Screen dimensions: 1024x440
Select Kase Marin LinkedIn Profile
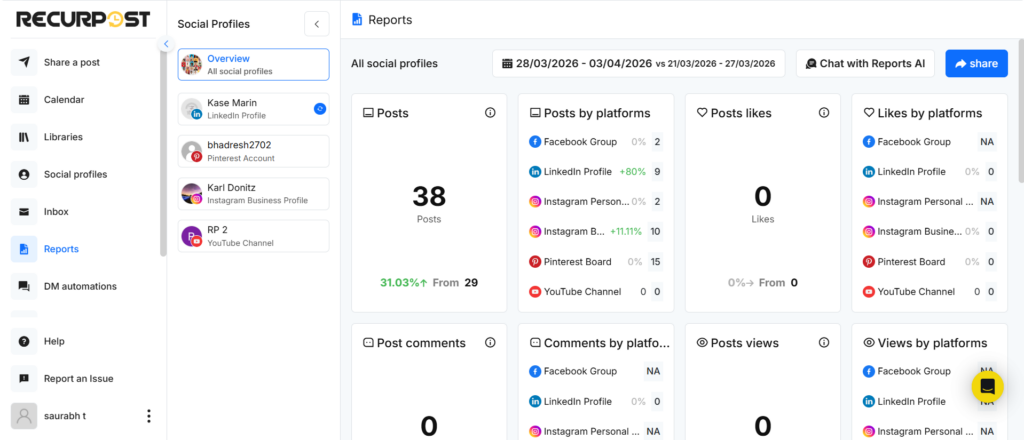point(253,109)
